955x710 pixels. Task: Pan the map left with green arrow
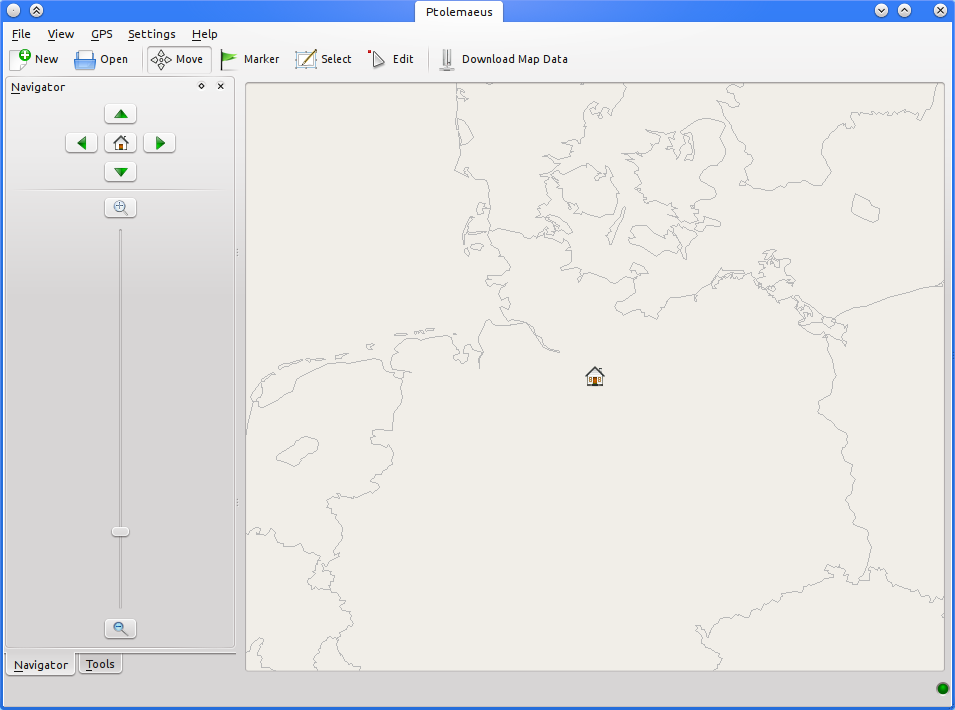pyautogui.click(x=82, y=143)
